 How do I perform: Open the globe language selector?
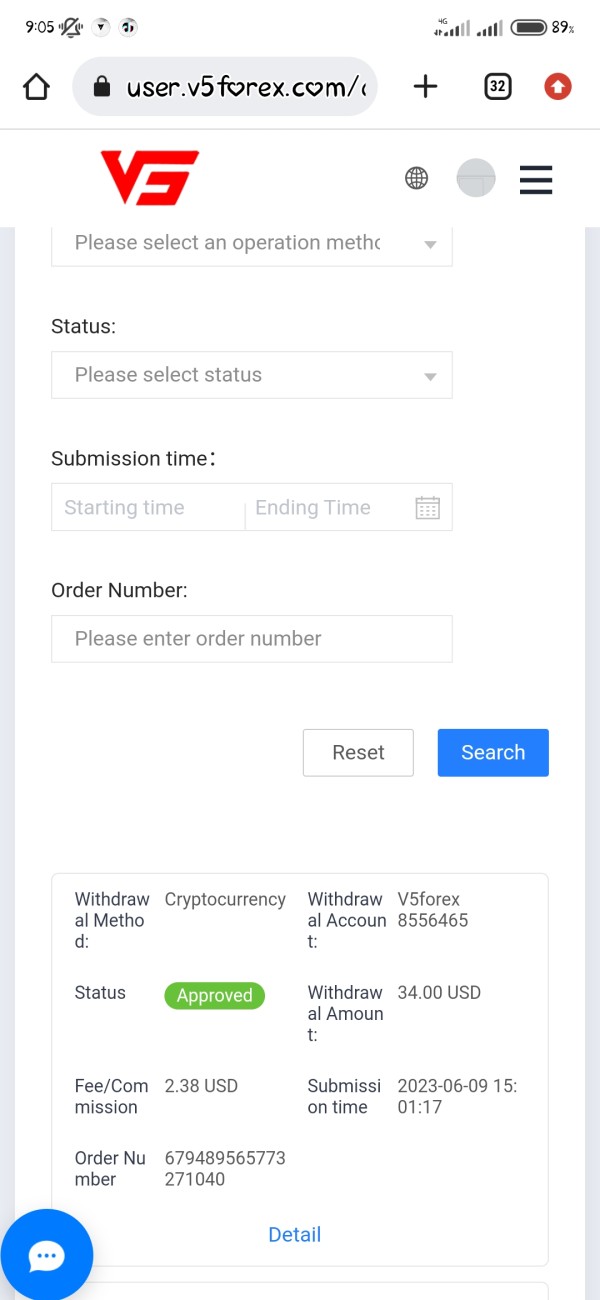click(x=416, y=178)
